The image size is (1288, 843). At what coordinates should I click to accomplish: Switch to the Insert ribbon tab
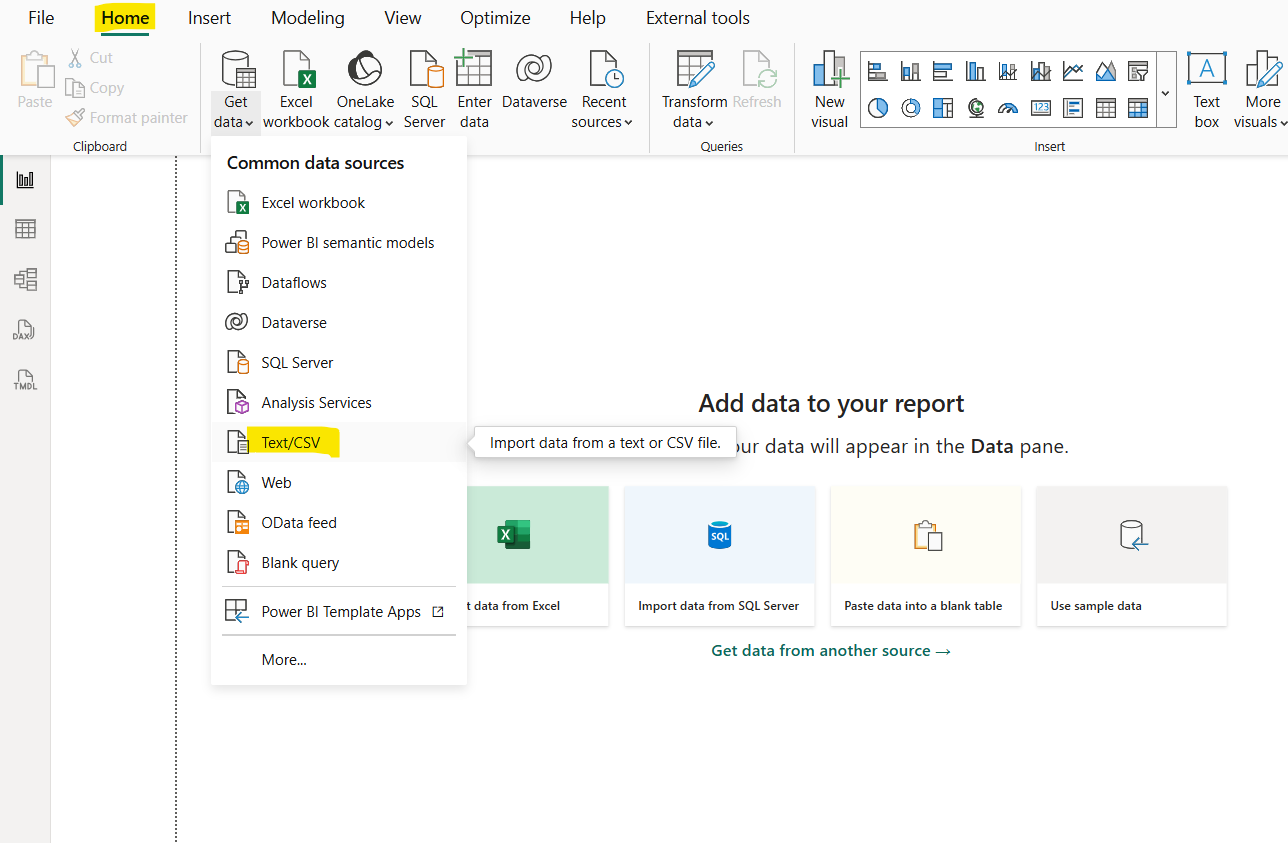click(x=209, y=17)
